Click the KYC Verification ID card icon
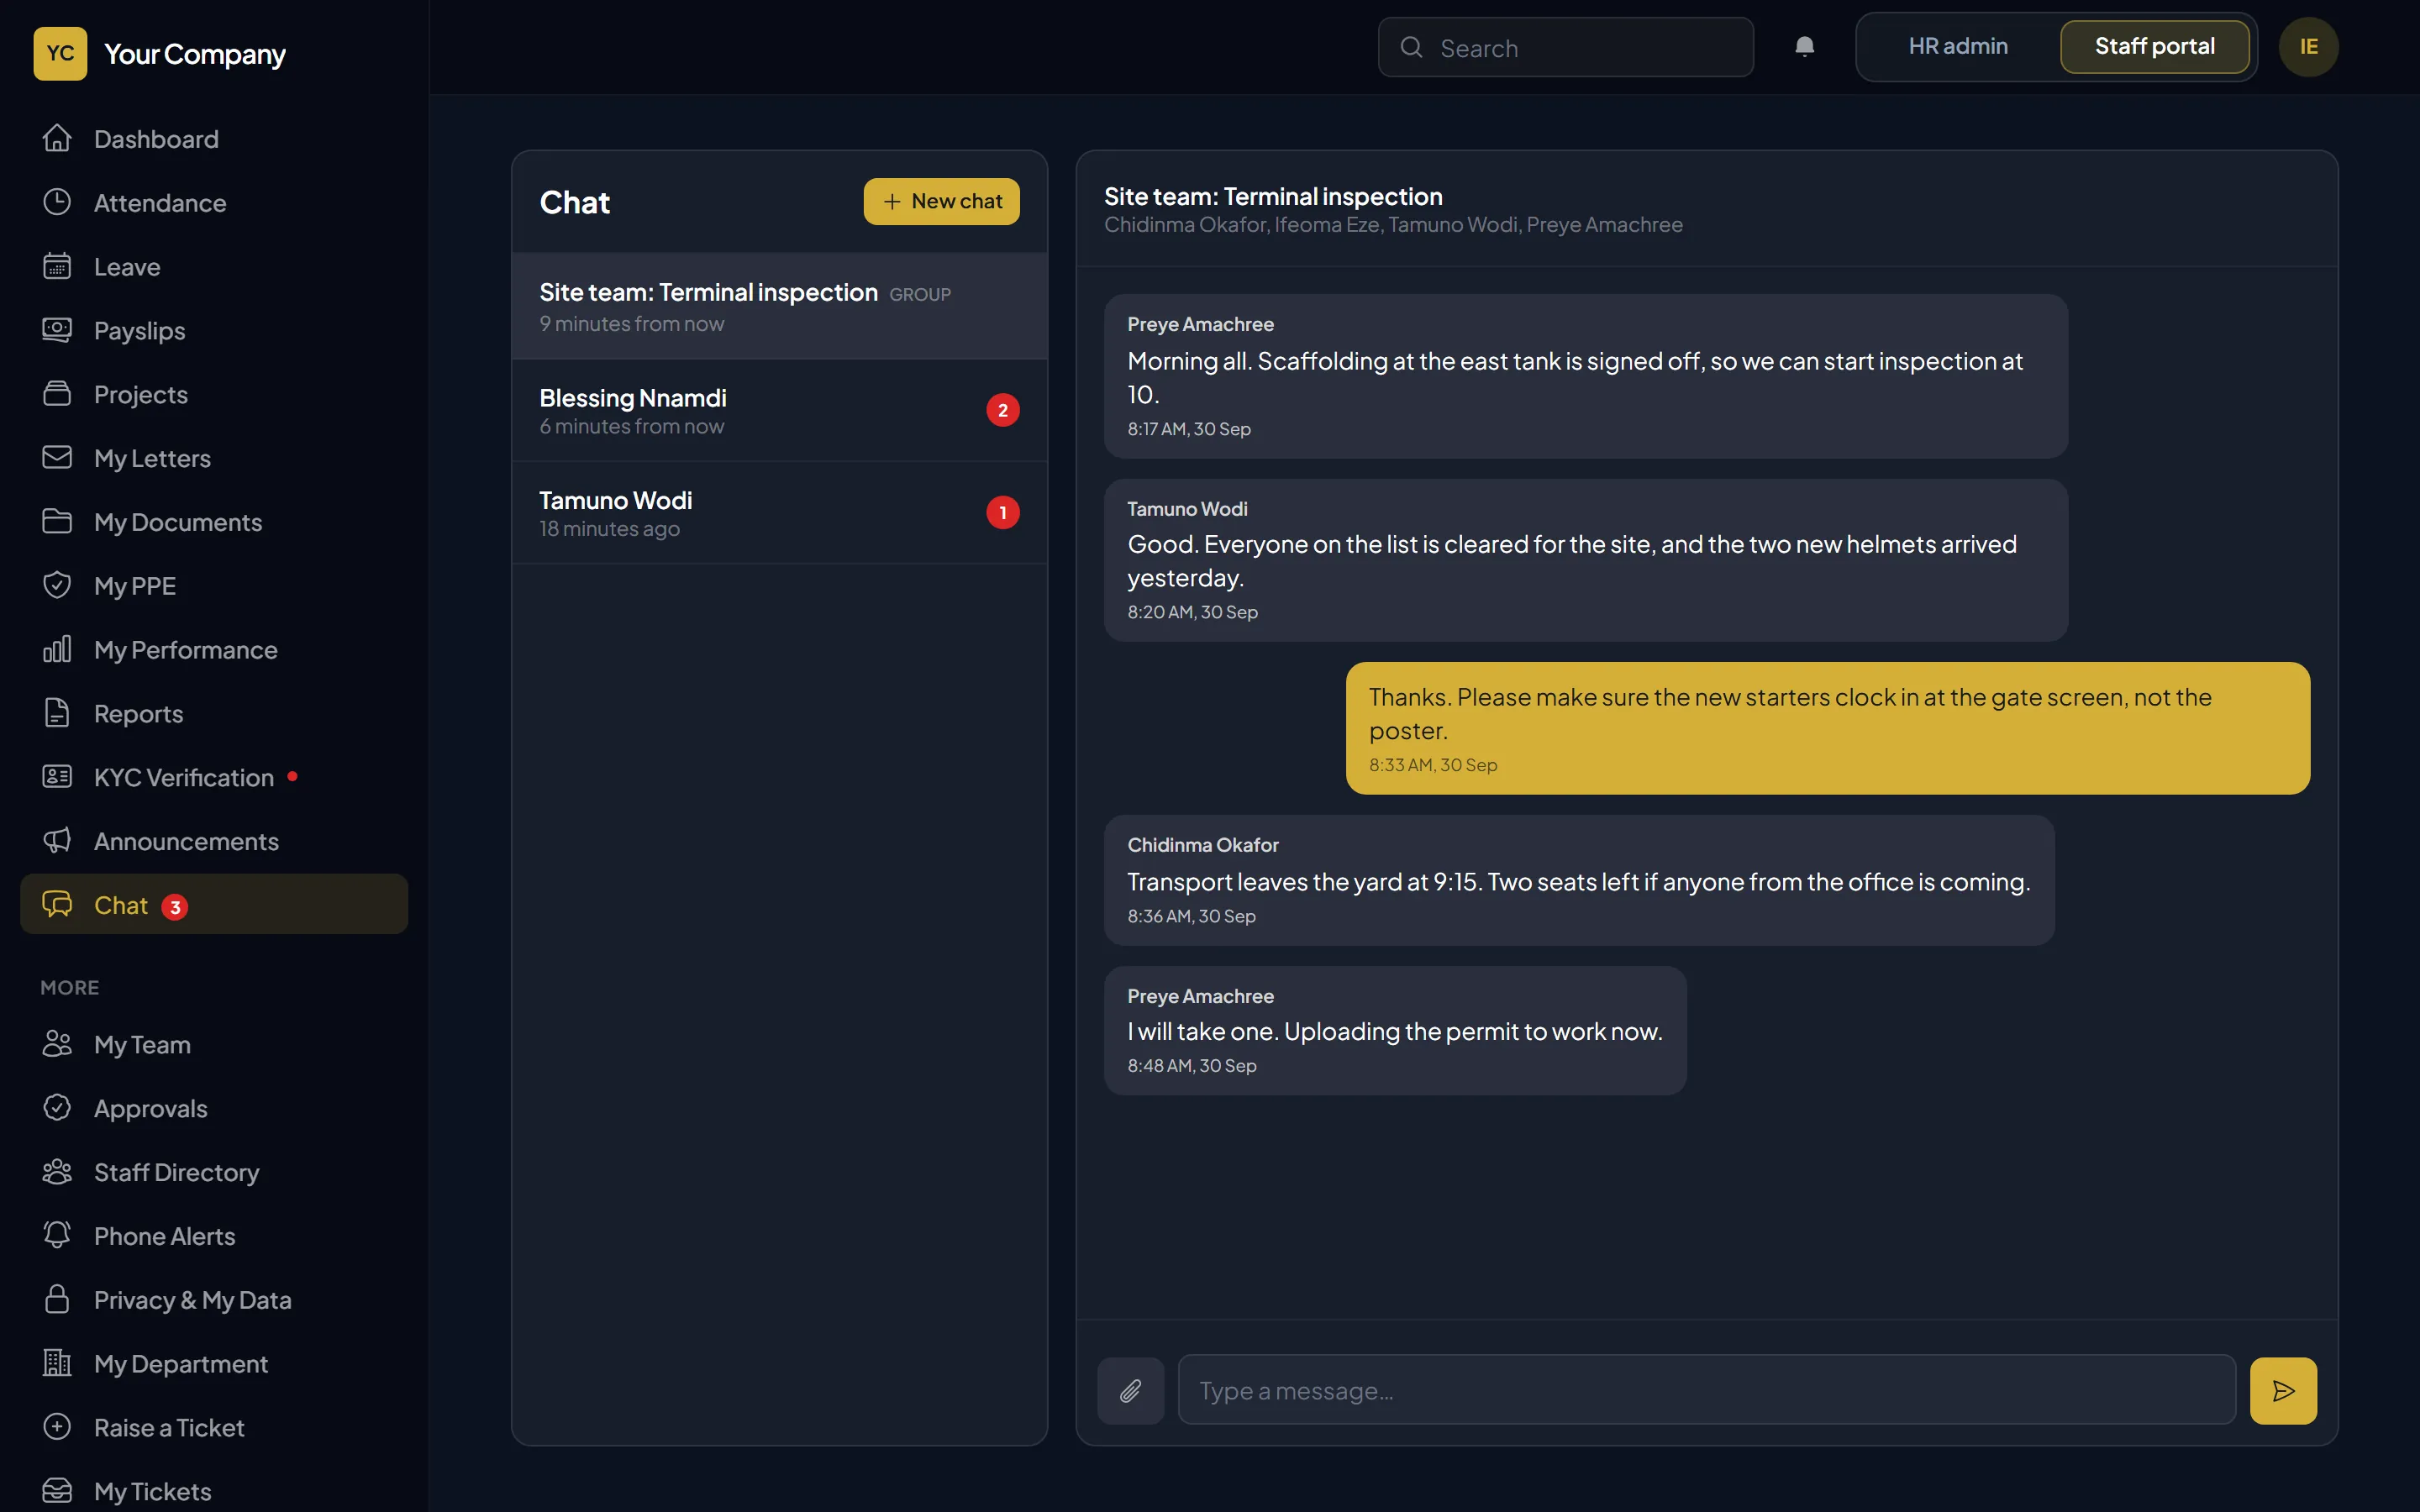This screenshot has width=2420, height=1512. click(x=57, y=777)
